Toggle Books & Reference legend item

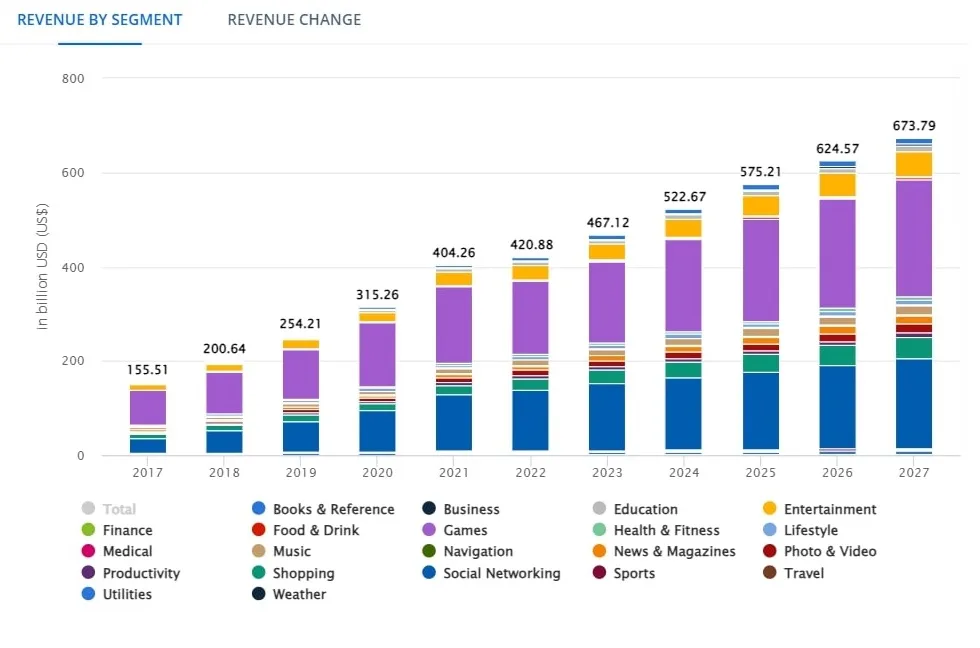tap(323, 509)
